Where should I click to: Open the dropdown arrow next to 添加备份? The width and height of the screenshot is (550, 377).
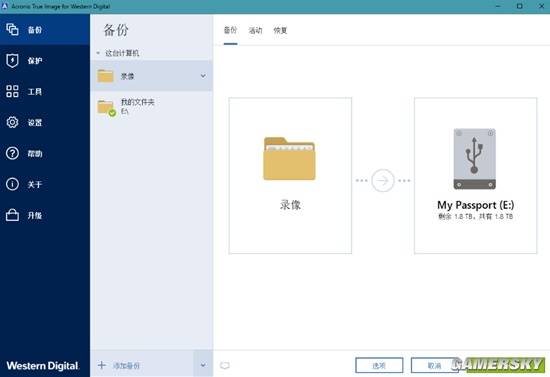pos(203,365)
